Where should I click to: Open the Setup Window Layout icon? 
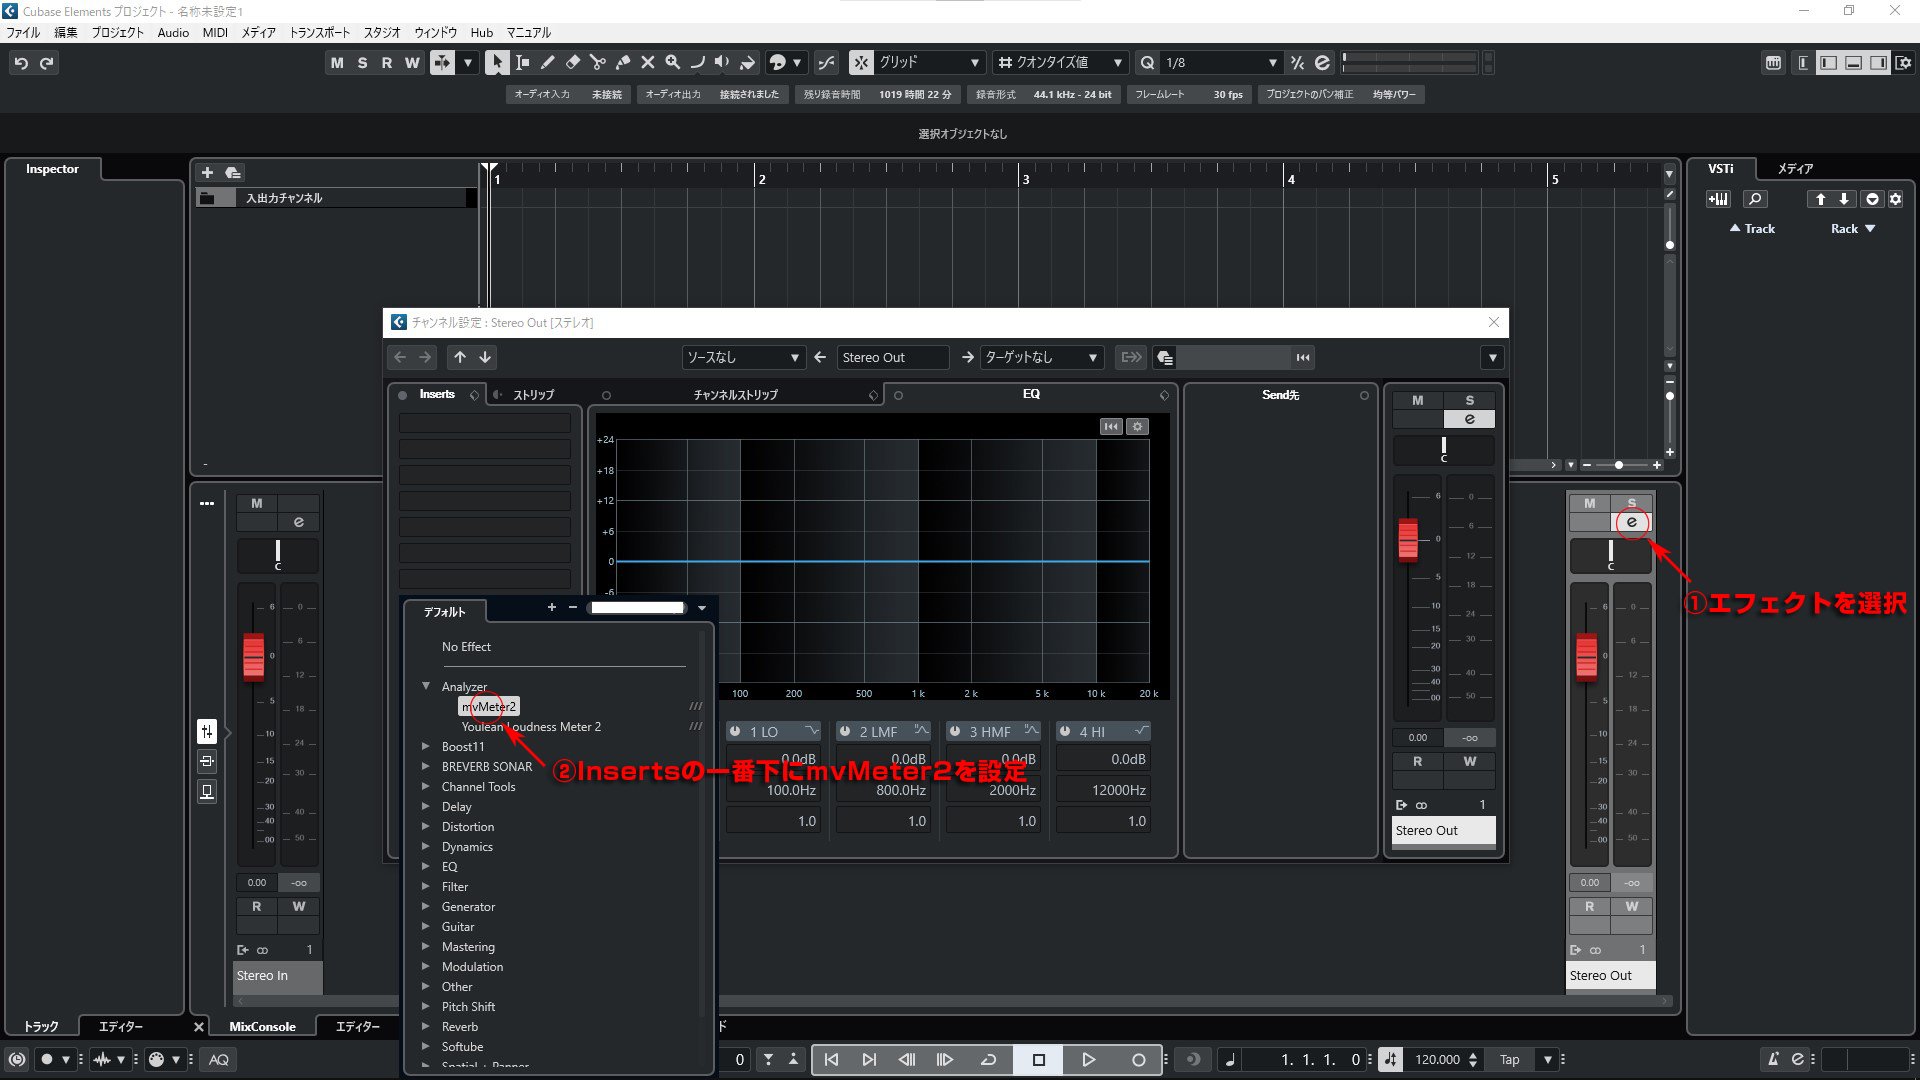(x=1904, y=63)
